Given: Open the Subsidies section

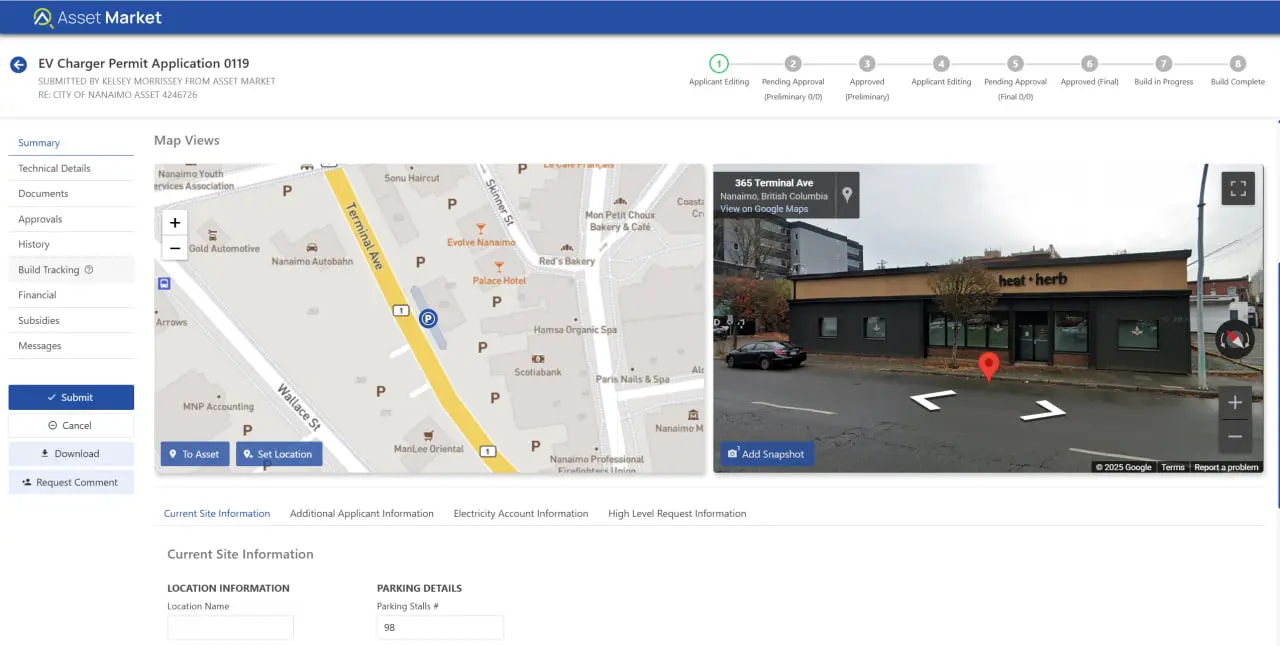Looking at the screenshot, I should 71,321.
